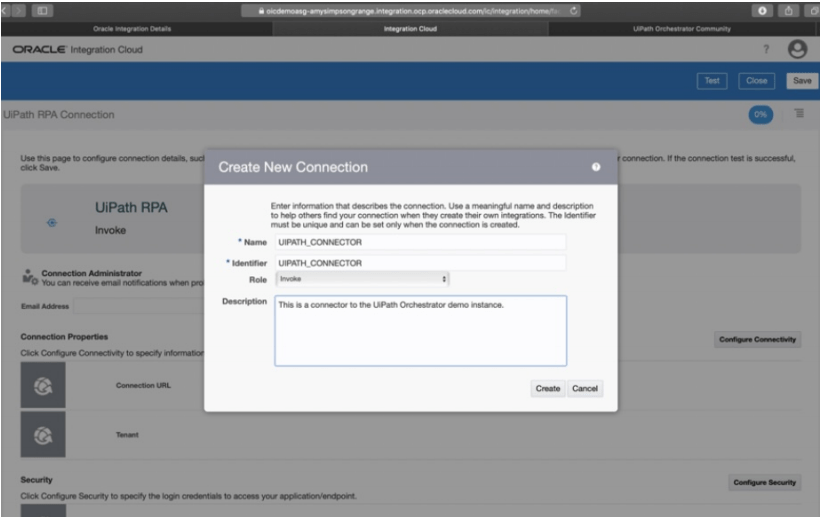The width and height of the screenshot is (820, 517).
Task: Open the user profile avatar menu
Action: (797, 50)
